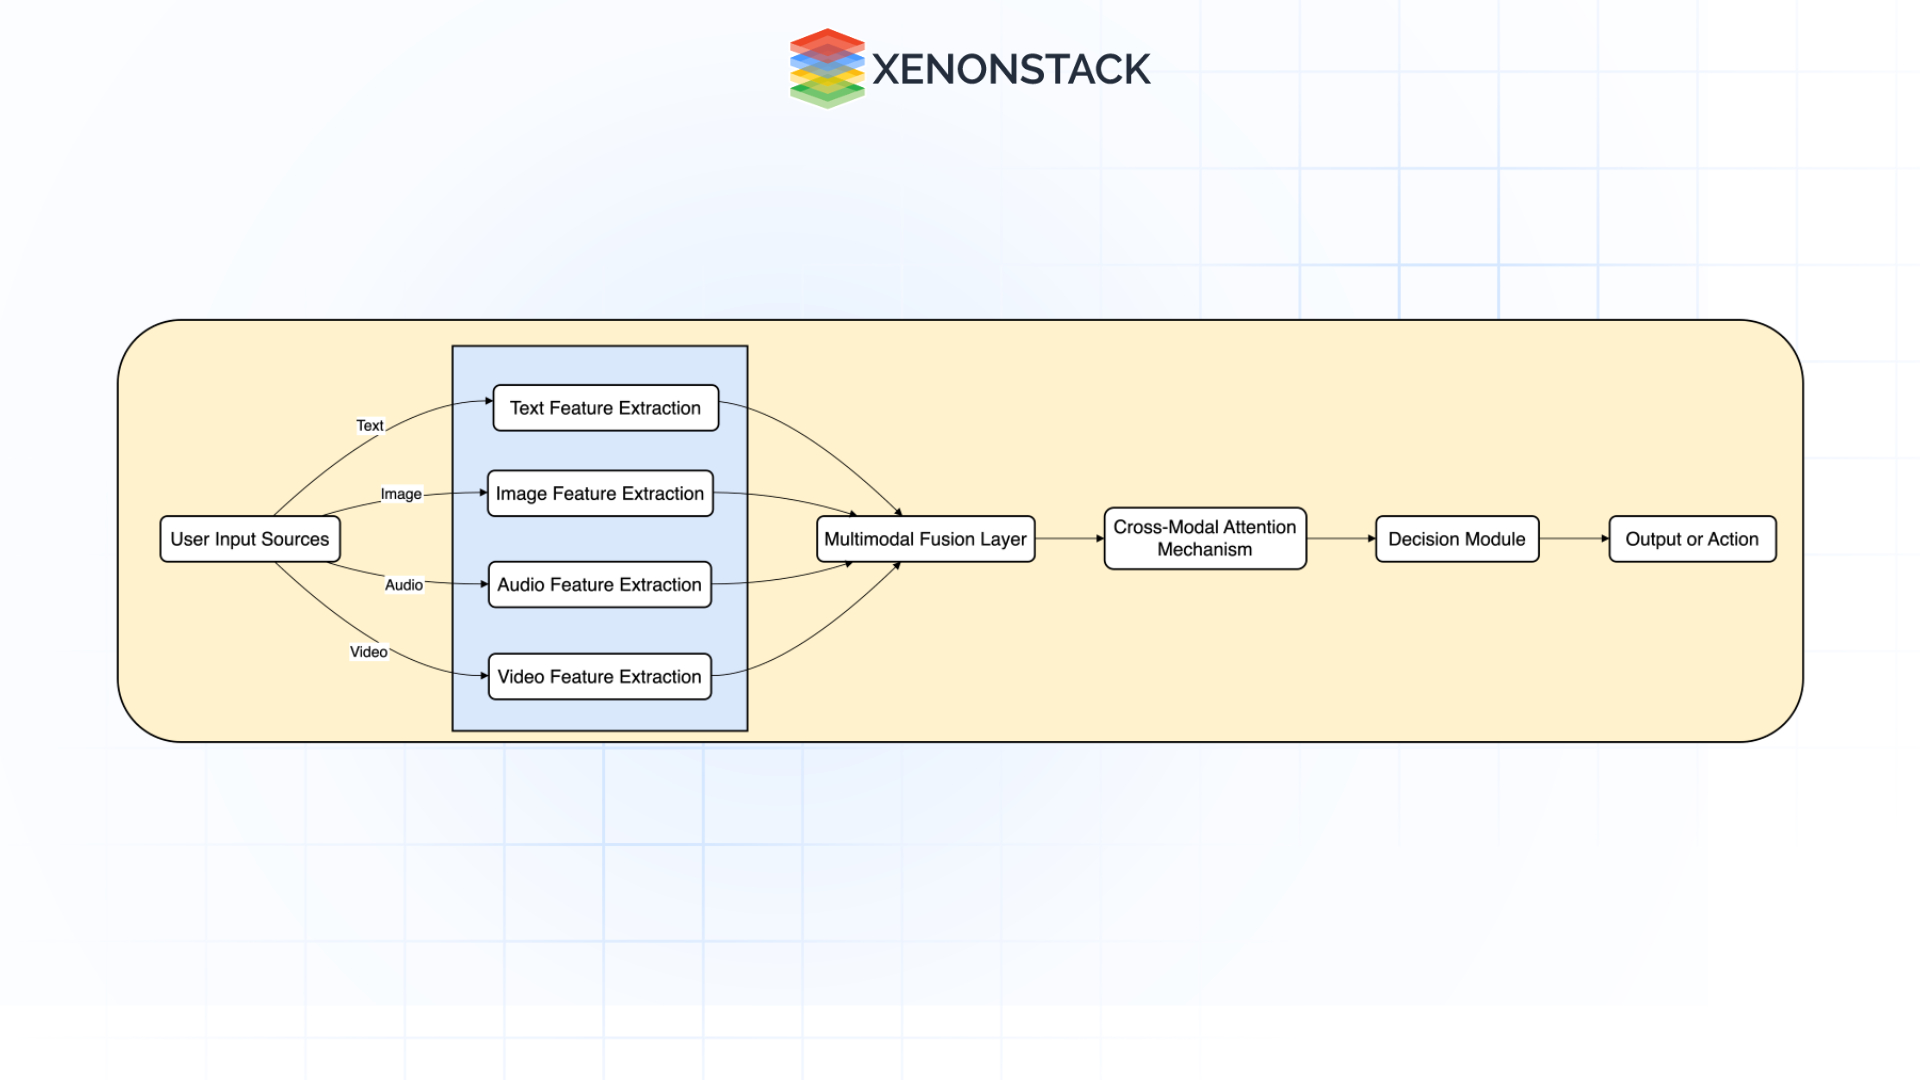Click arrow between Attention Mechanism and Decision Module

1340,539
